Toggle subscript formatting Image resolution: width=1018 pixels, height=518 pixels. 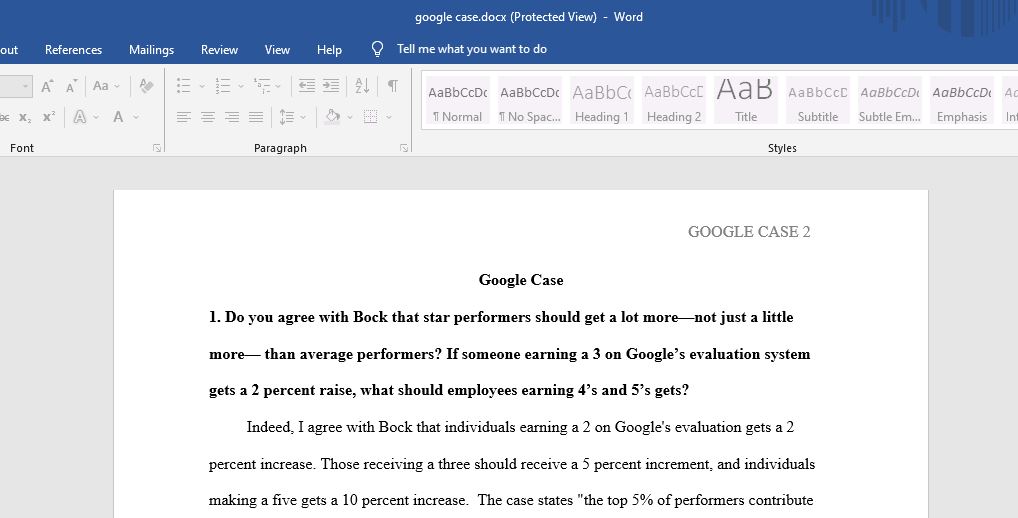point(25,117)
